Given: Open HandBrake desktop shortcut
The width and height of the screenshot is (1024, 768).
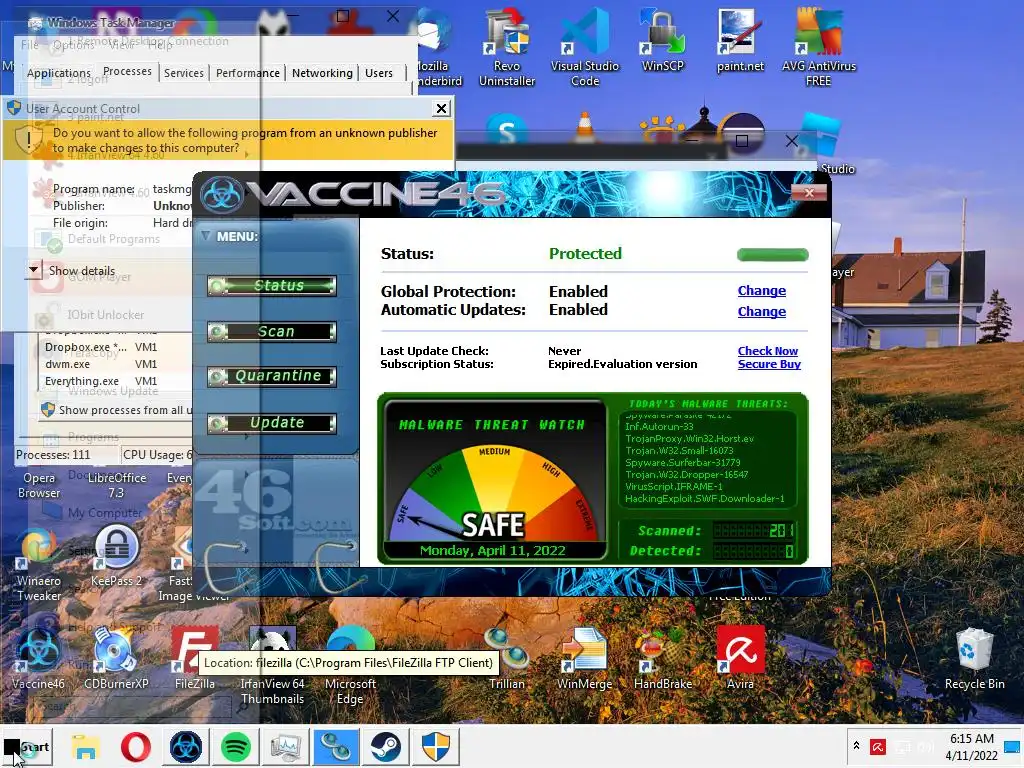Looking at the screenshot, I should [662, 656].
